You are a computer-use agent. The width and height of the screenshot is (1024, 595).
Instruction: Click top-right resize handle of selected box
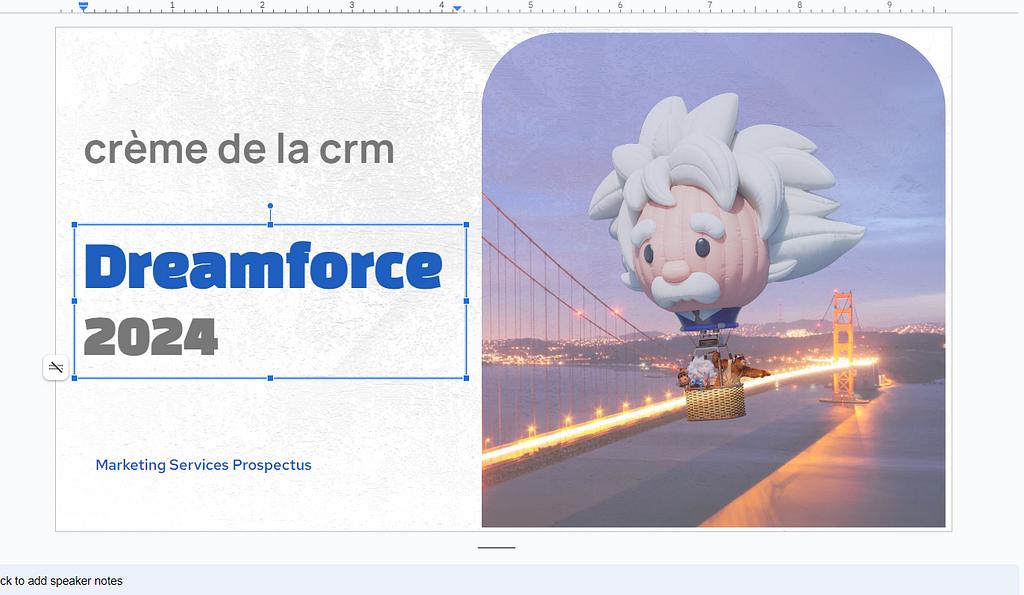pos(466,225)
